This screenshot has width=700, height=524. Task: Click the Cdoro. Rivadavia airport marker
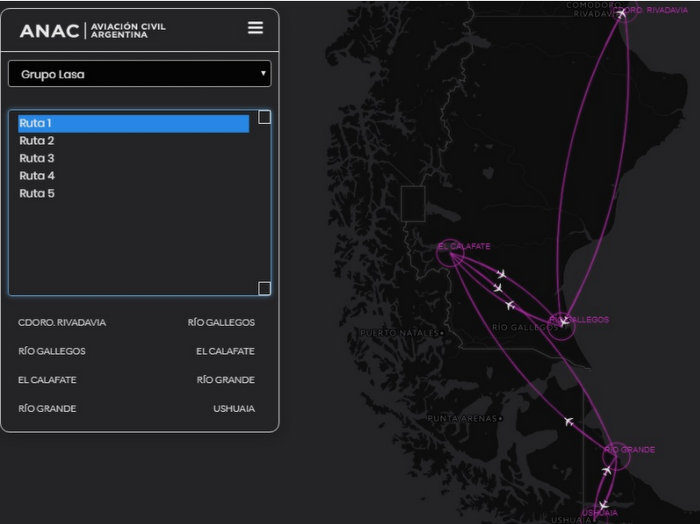coord(623,13)
